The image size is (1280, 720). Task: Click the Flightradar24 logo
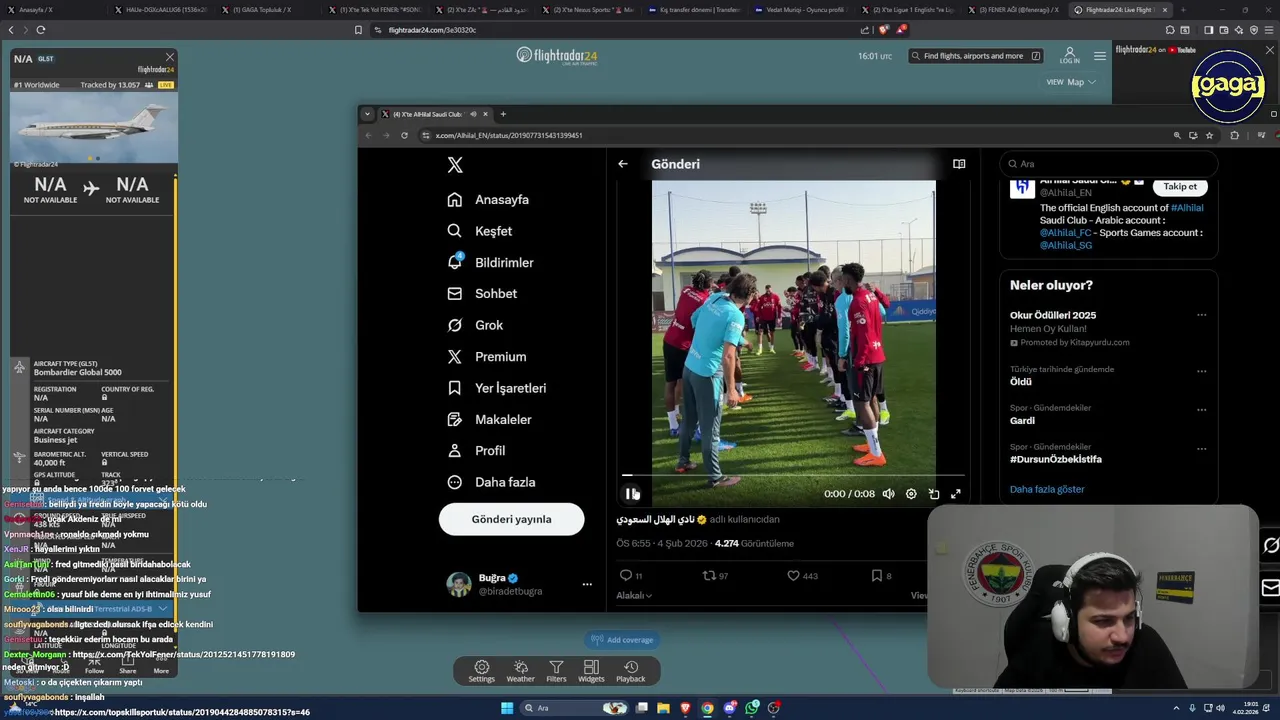click(558, 56)
